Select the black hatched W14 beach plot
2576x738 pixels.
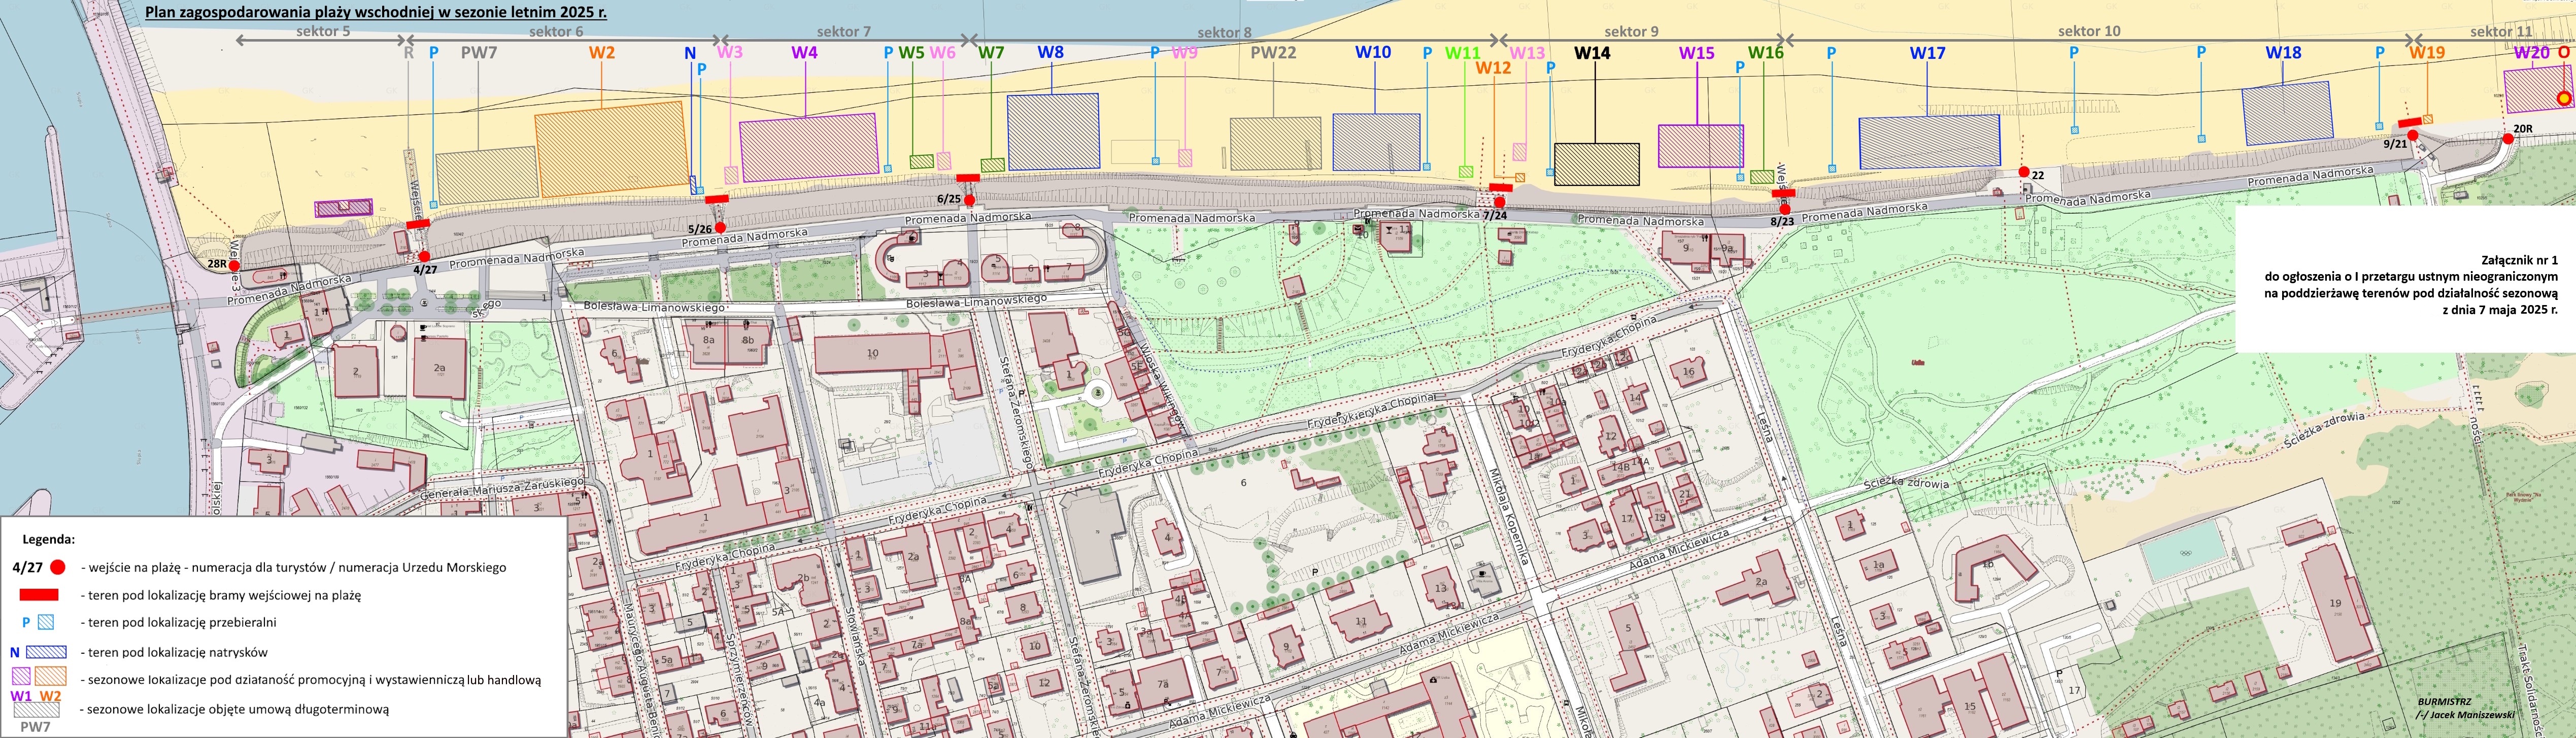click(1596, 165)
